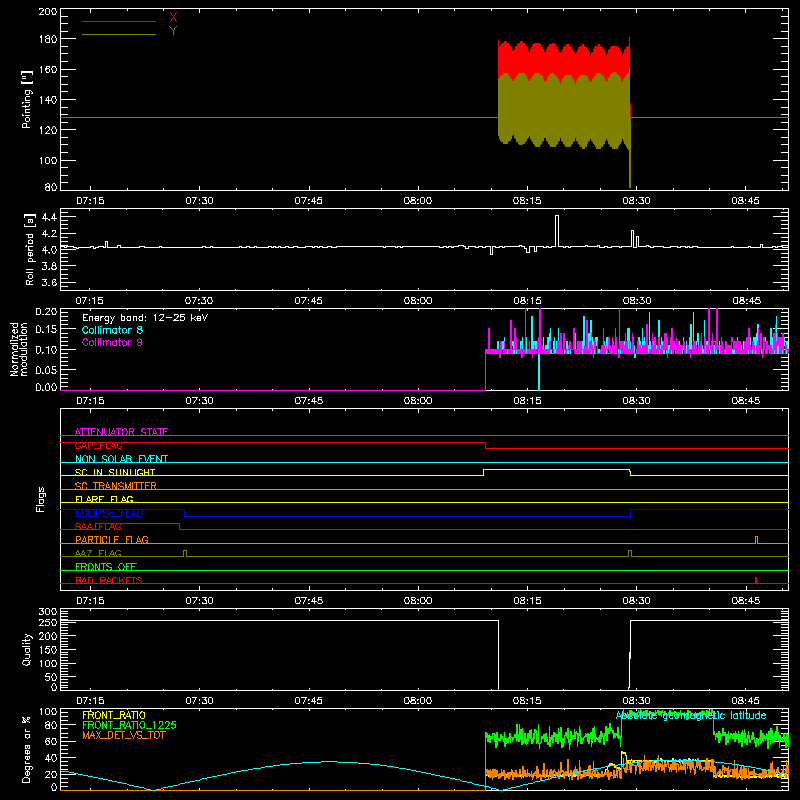Click the "Roll period [s]" axis title
800x800 pixels.
[x=29, y=249]
